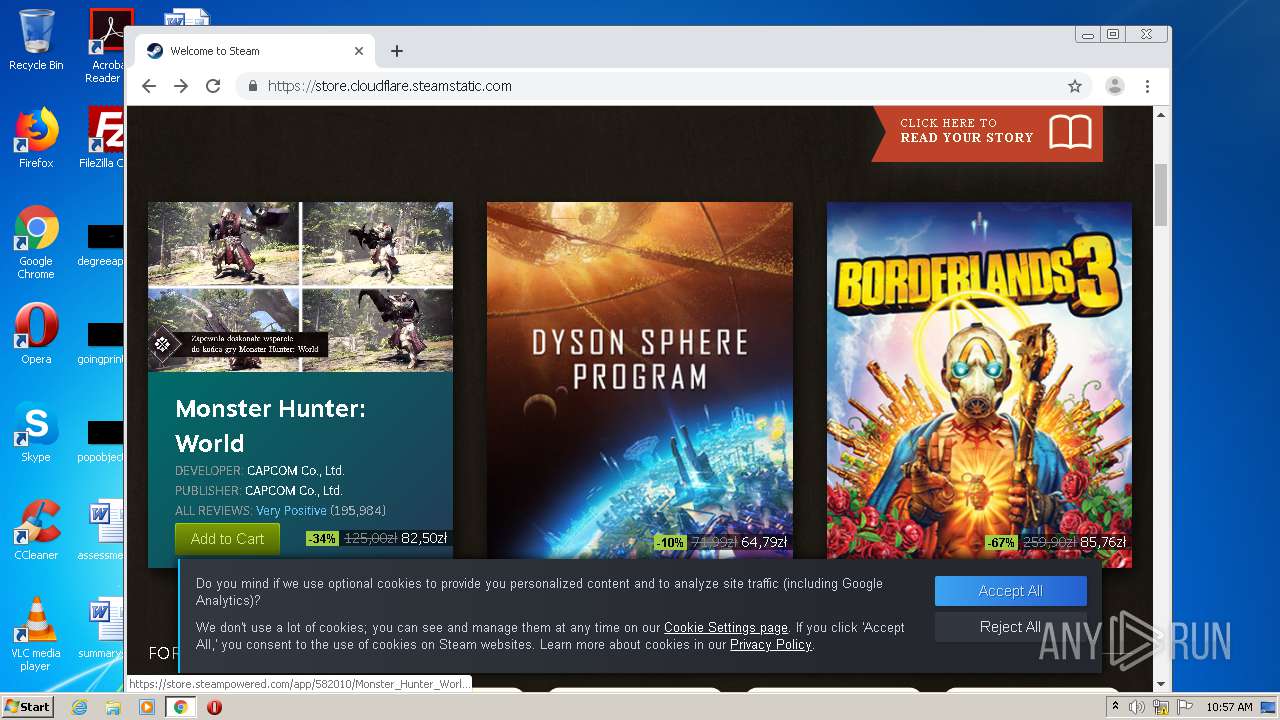Go back using the browser back arrow
Image resolution: width=1280 pixels, height=720 pixels.
(149, 86)
